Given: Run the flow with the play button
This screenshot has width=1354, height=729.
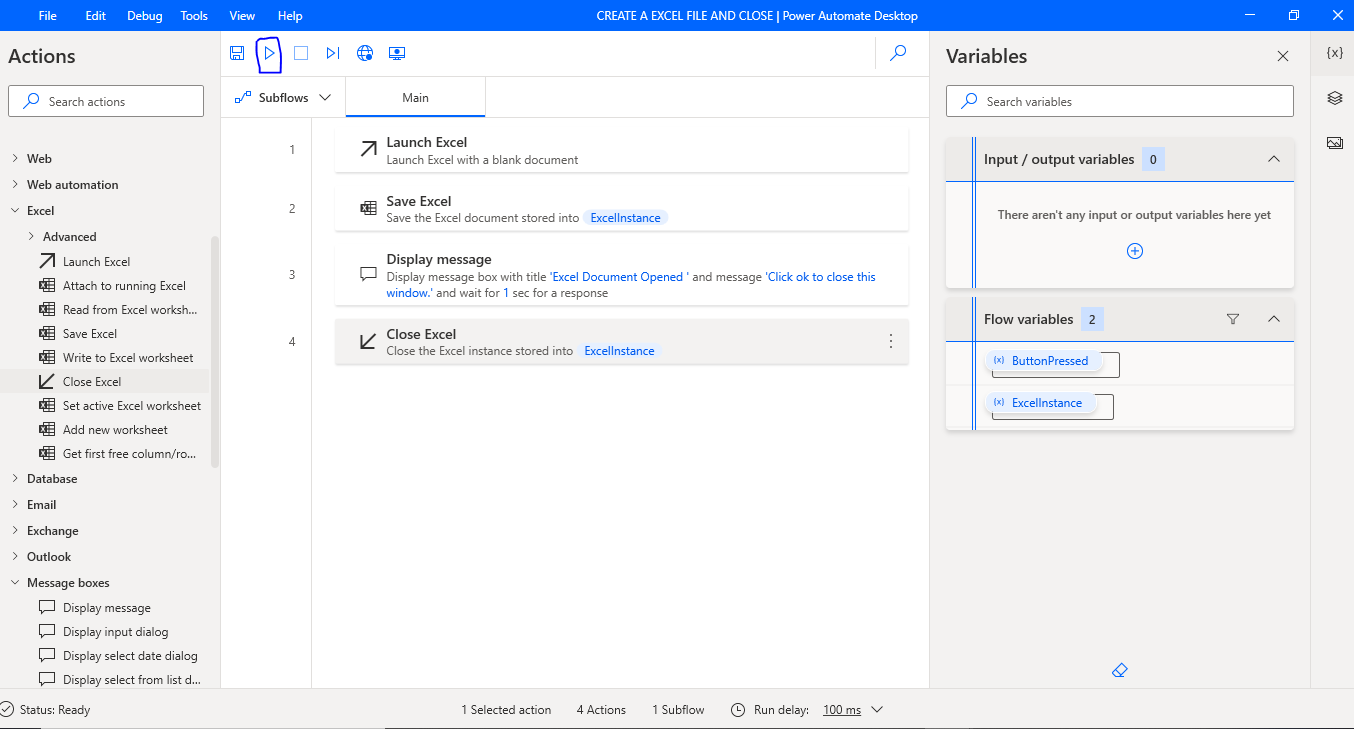Looking at the screenshot, I should (269, 53).
